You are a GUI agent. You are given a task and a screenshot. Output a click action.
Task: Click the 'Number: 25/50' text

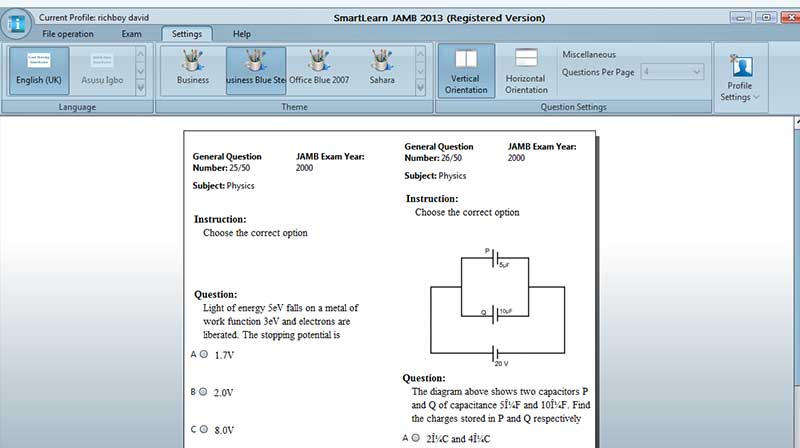221,168
